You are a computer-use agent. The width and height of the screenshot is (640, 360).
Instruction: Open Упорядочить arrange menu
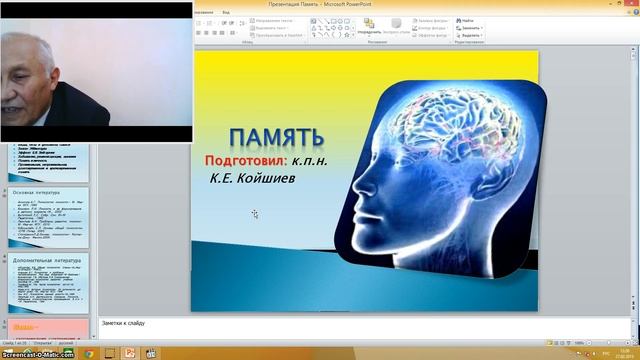369,27
